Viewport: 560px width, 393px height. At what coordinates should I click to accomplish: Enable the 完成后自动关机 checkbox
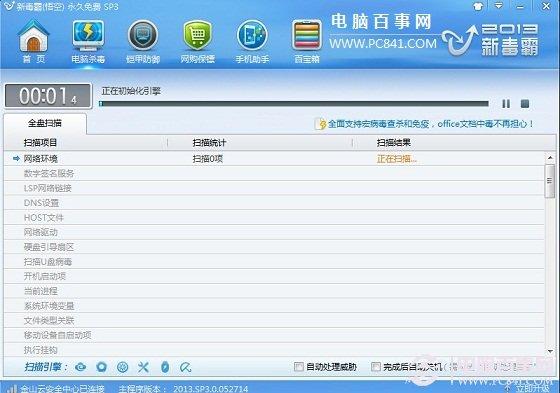(x=376, y=367)
